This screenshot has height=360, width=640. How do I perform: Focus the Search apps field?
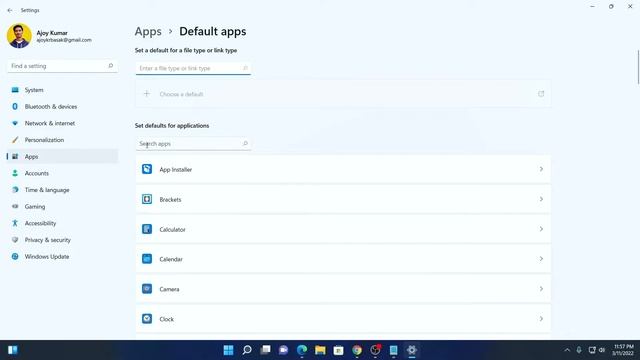[193, 144]
